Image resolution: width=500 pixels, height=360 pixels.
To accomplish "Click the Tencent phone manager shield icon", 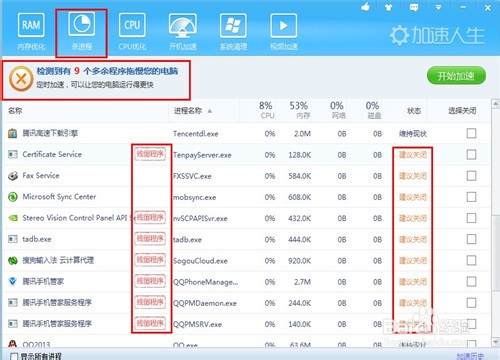I will 13,281.
